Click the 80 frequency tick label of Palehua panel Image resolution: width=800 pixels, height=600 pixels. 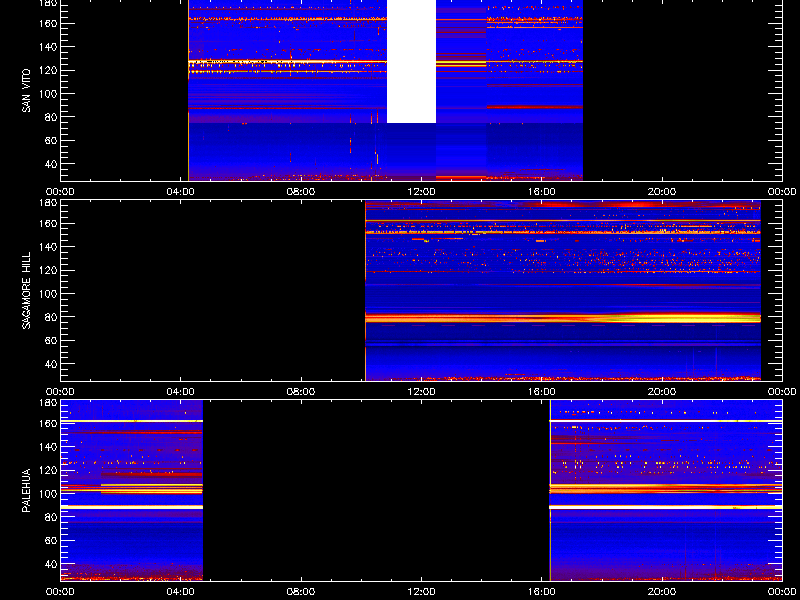click(x=51, y=517)
